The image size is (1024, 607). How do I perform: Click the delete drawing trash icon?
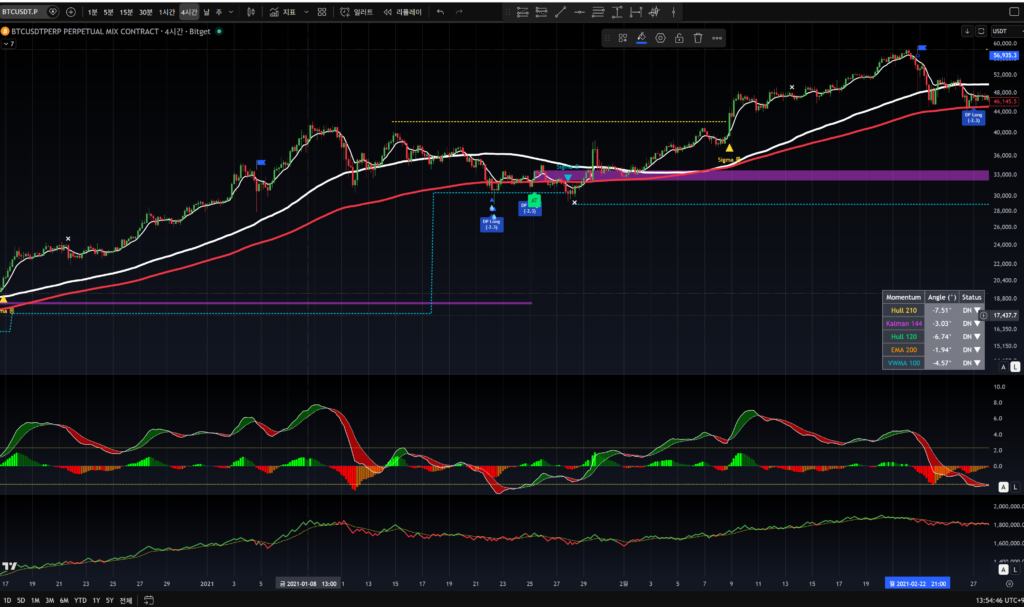click(x=698, y=38)
